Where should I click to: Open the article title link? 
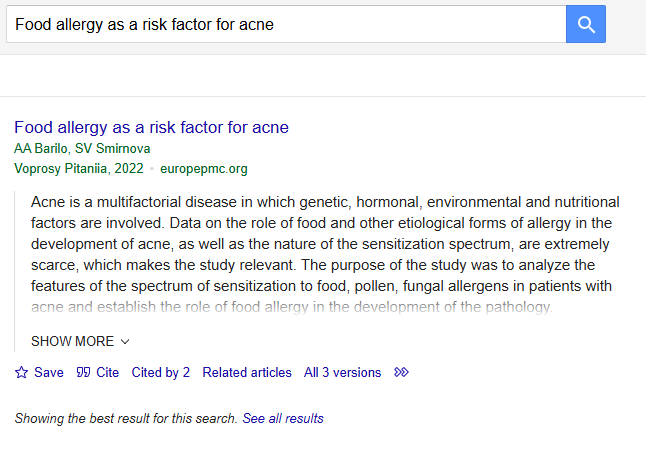point(151,127)
